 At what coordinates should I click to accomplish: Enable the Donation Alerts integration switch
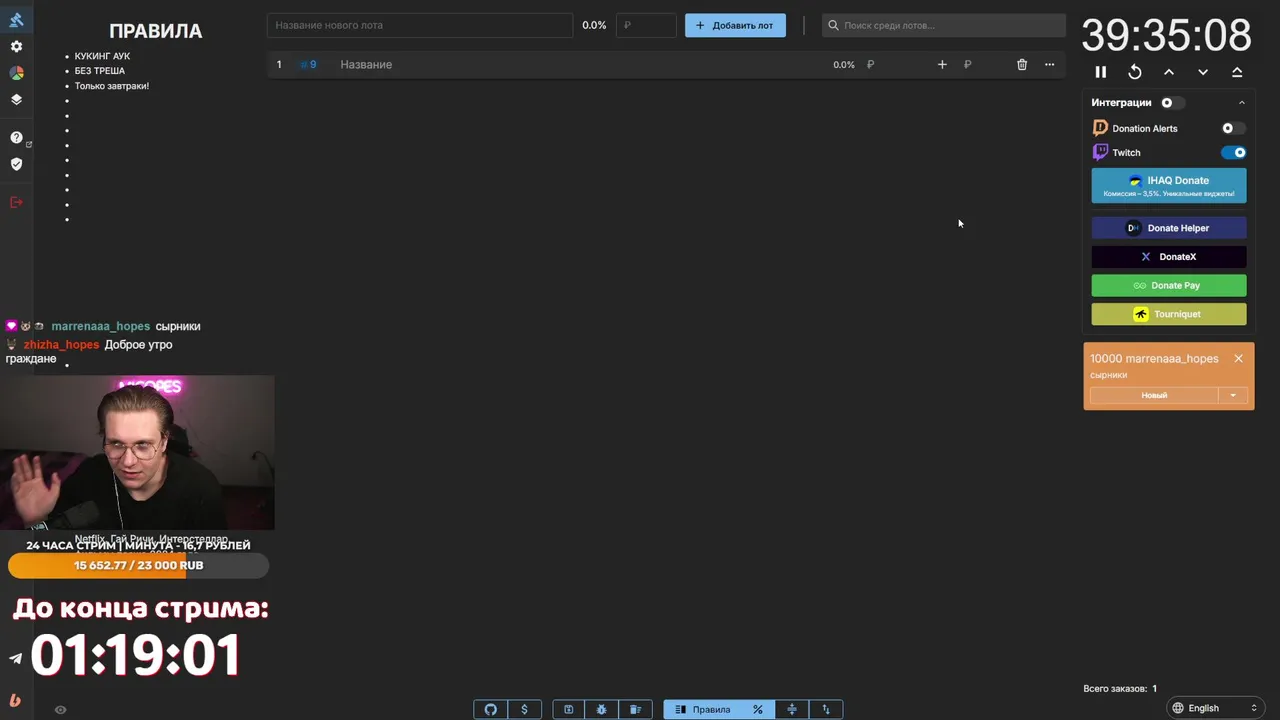pos(1233,128)
